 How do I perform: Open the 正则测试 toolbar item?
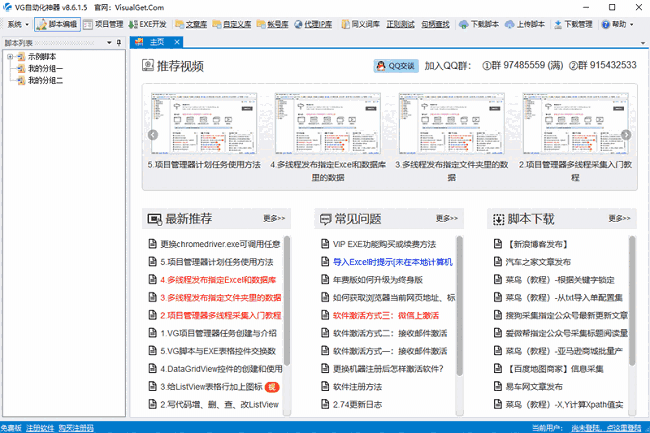click(x=401, y=22)
